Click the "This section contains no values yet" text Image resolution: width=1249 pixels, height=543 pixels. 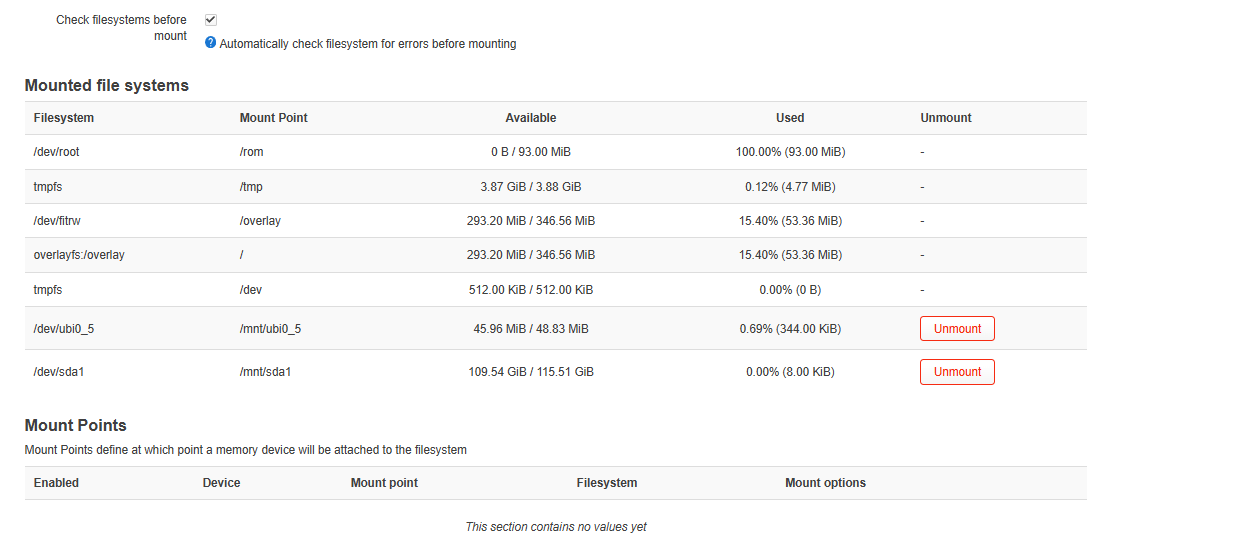point(555,527)
